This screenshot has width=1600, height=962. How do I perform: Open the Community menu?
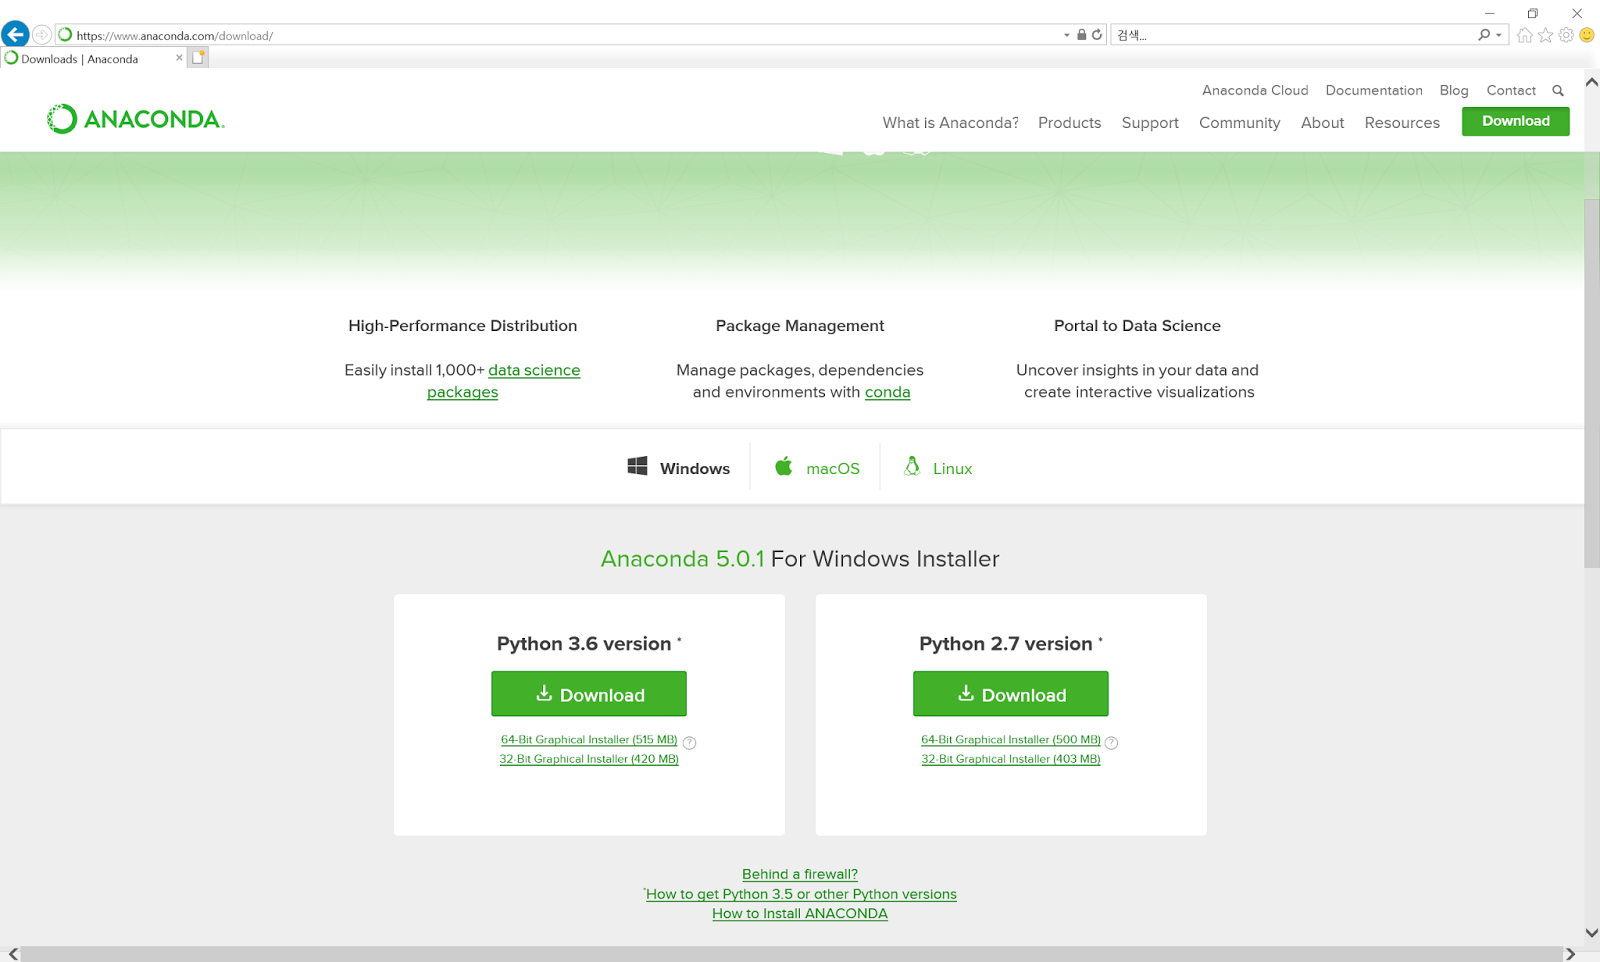pos(1239,123)
